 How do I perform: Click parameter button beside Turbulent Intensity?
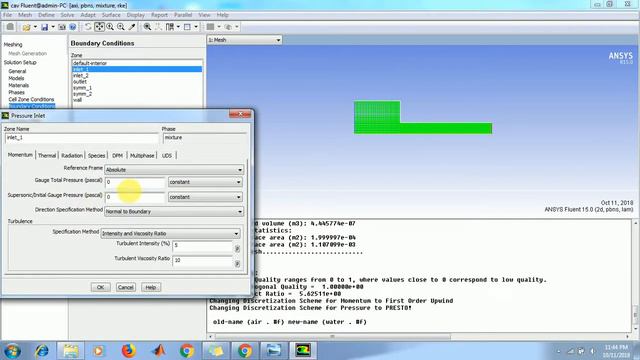[237, 249]
